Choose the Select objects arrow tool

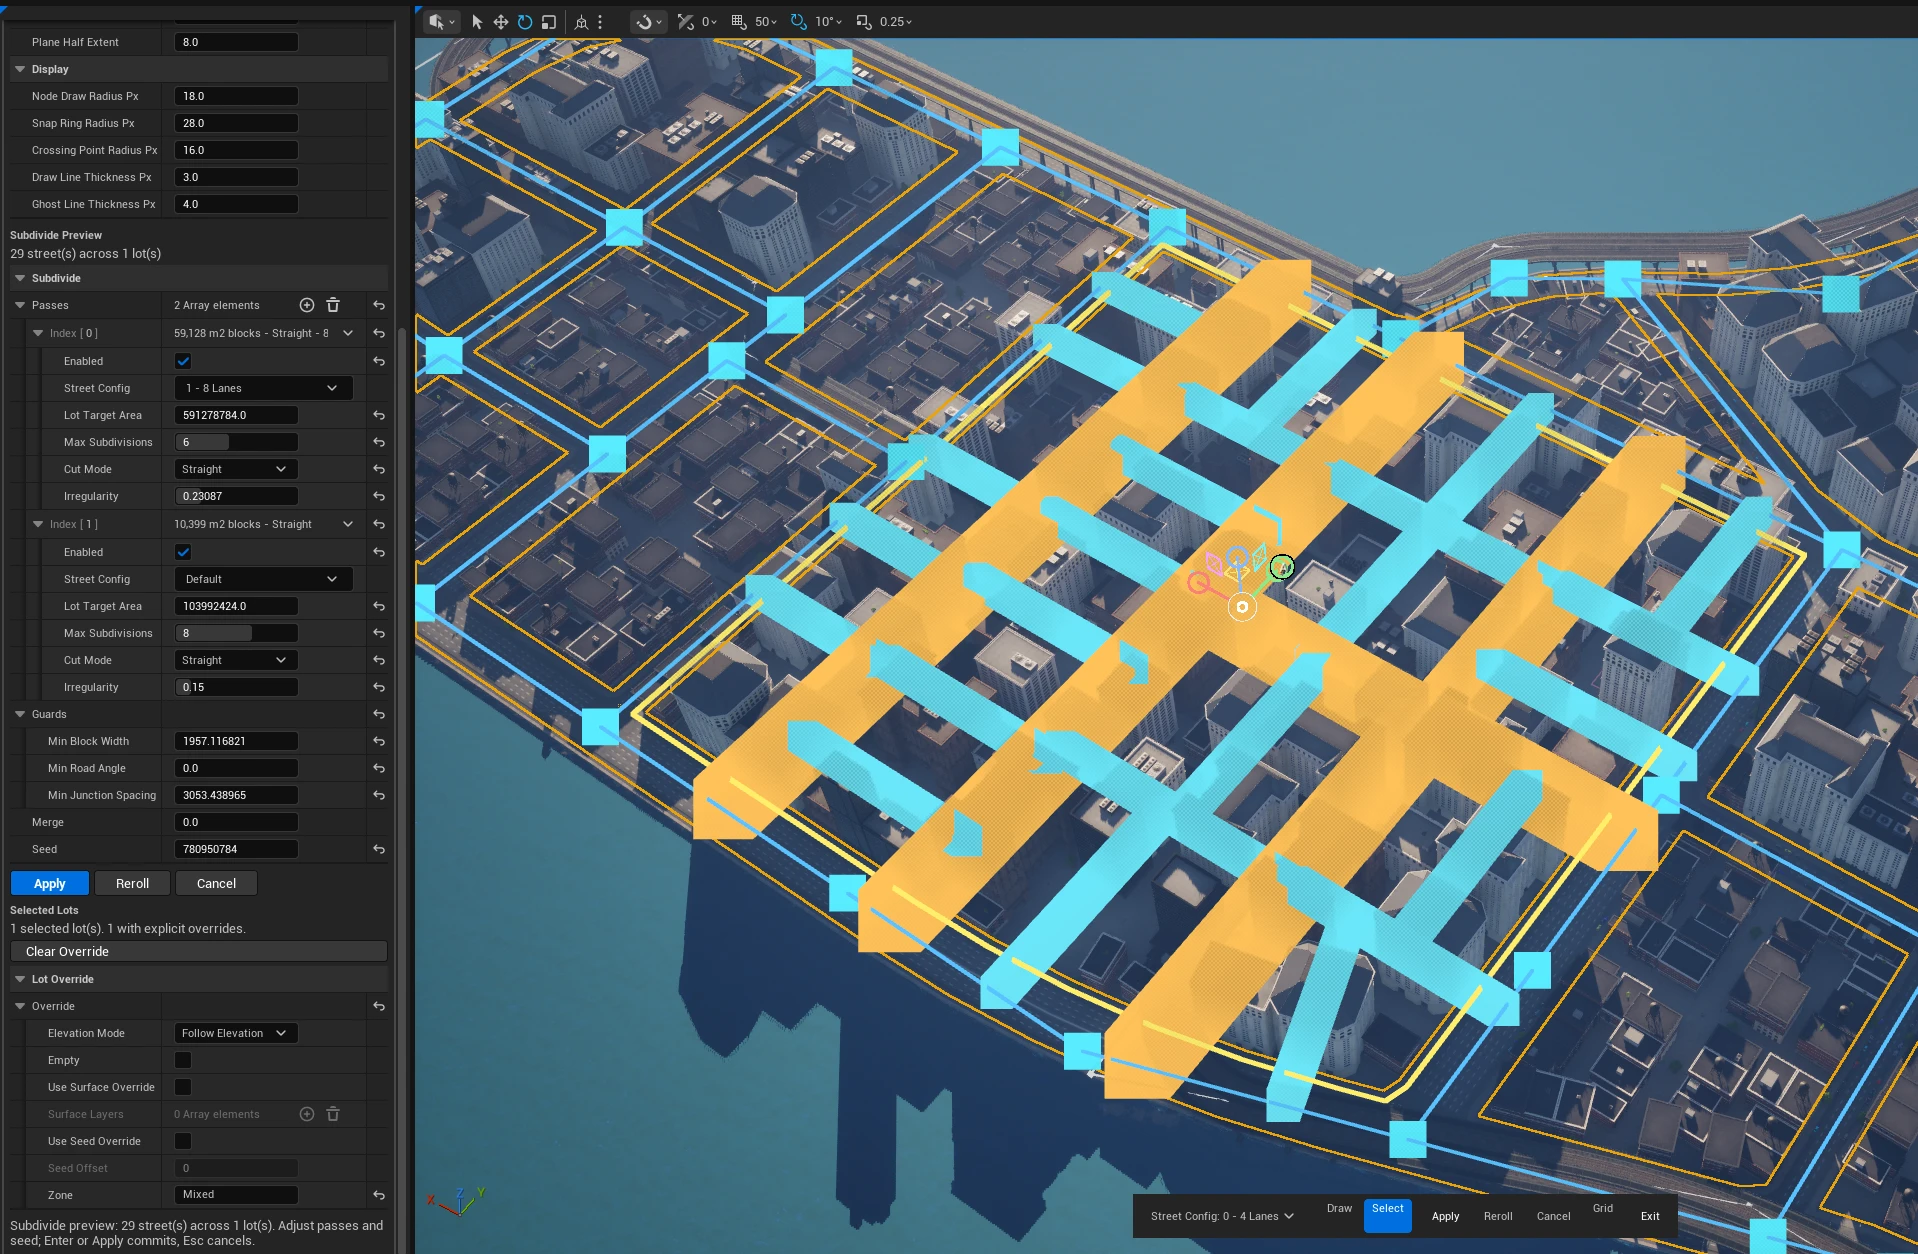477,21
